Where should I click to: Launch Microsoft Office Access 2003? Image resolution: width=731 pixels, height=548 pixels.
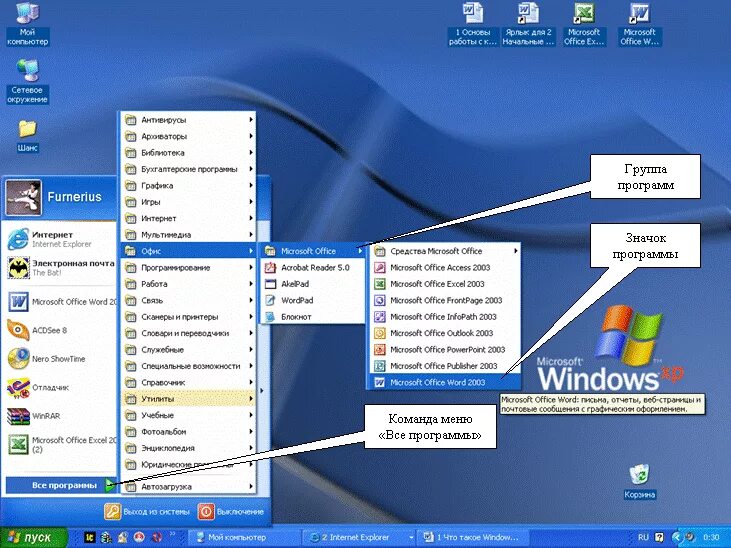coord(445,267)
